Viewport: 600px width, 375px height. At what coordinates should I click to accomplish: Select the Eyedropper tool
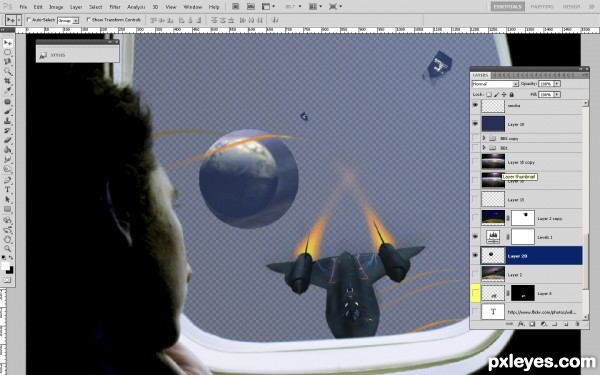(x=7, y=90)
